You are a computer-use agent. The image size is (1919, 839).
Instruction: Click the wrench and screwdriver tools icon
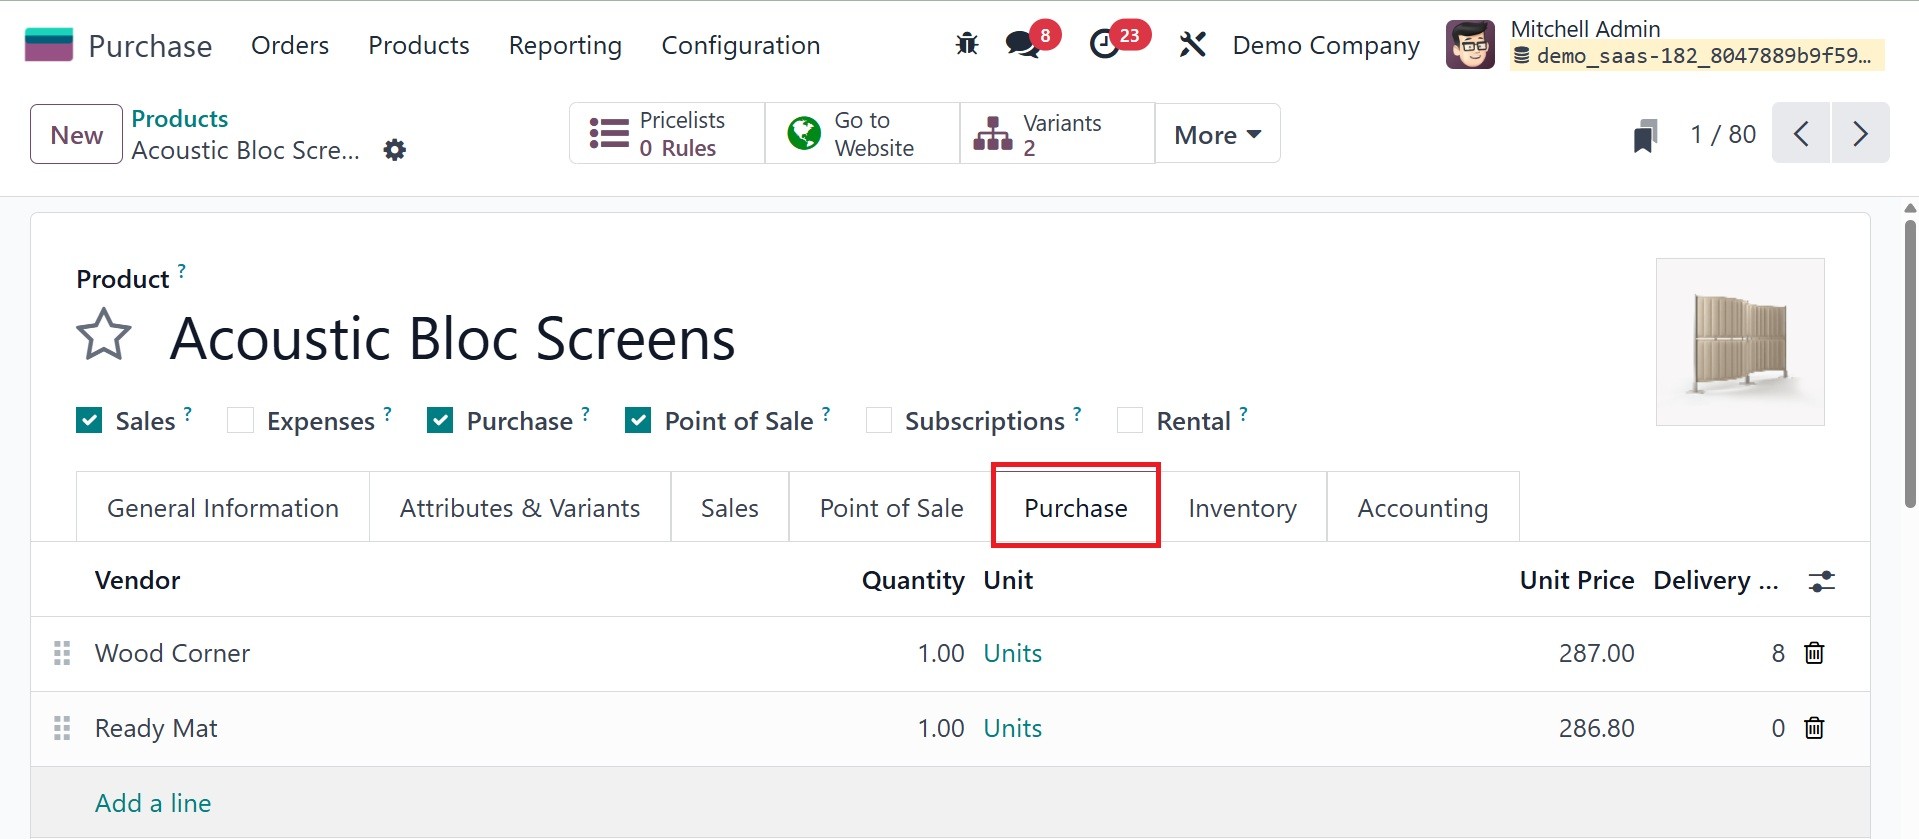(1192, 45)
